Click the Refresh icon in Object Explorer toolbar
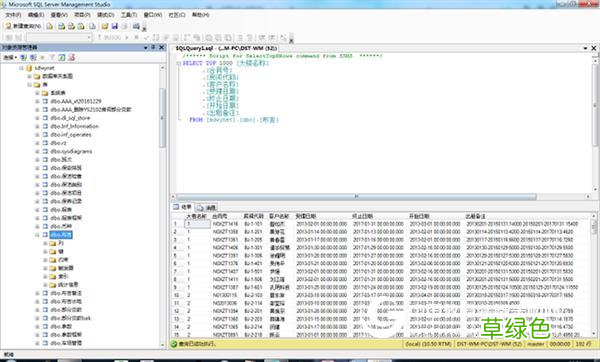The width and height of the screenshot is (600, 362). [62, 57]
